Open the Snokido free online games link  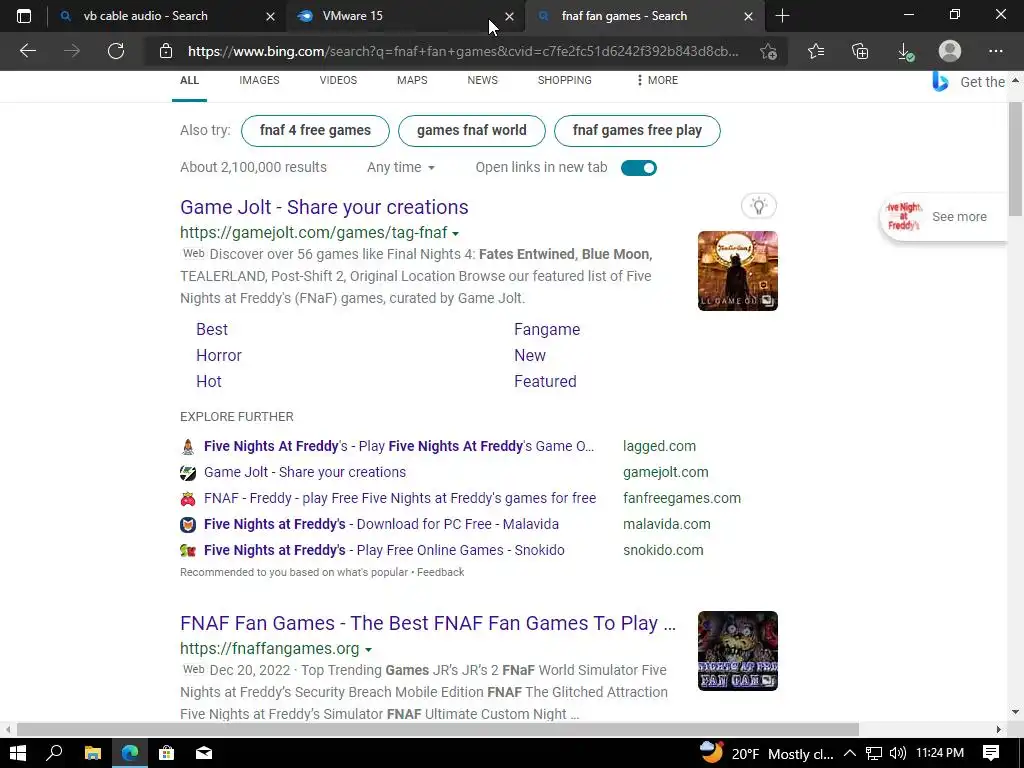(384, 550)
